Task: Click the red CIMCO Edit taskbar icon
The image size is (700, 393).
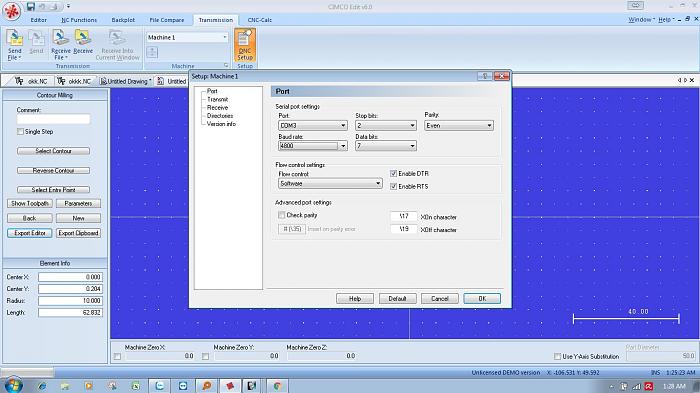Action: coord(230,386)
